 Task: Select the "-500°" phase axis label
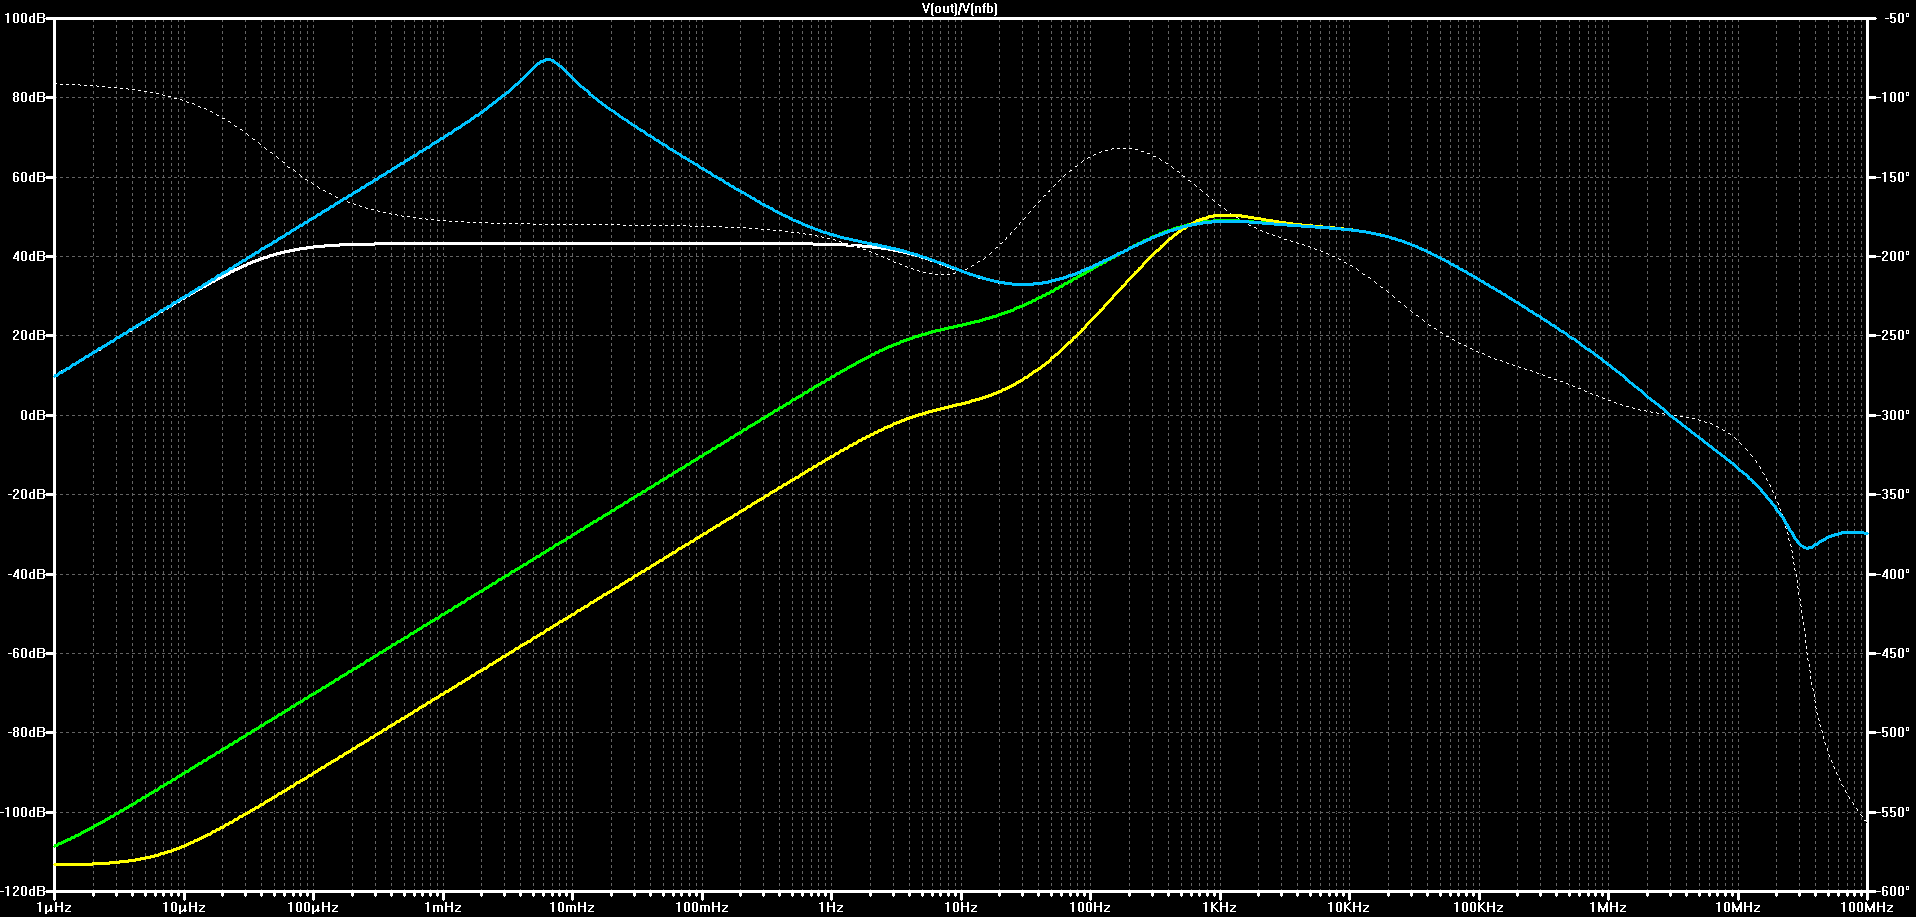click(1894, 733)
